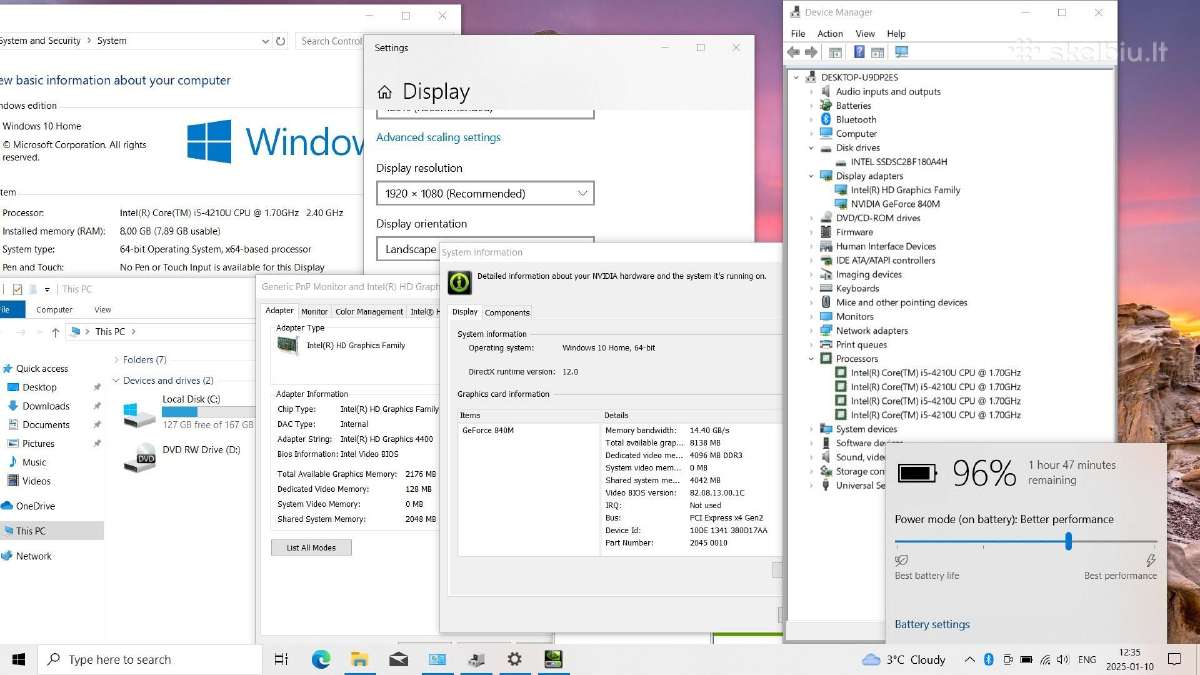Click the Search Control Panel field
Image resolution: width=1200 pixels, height=675 pixels.
(x=330, y=41)
